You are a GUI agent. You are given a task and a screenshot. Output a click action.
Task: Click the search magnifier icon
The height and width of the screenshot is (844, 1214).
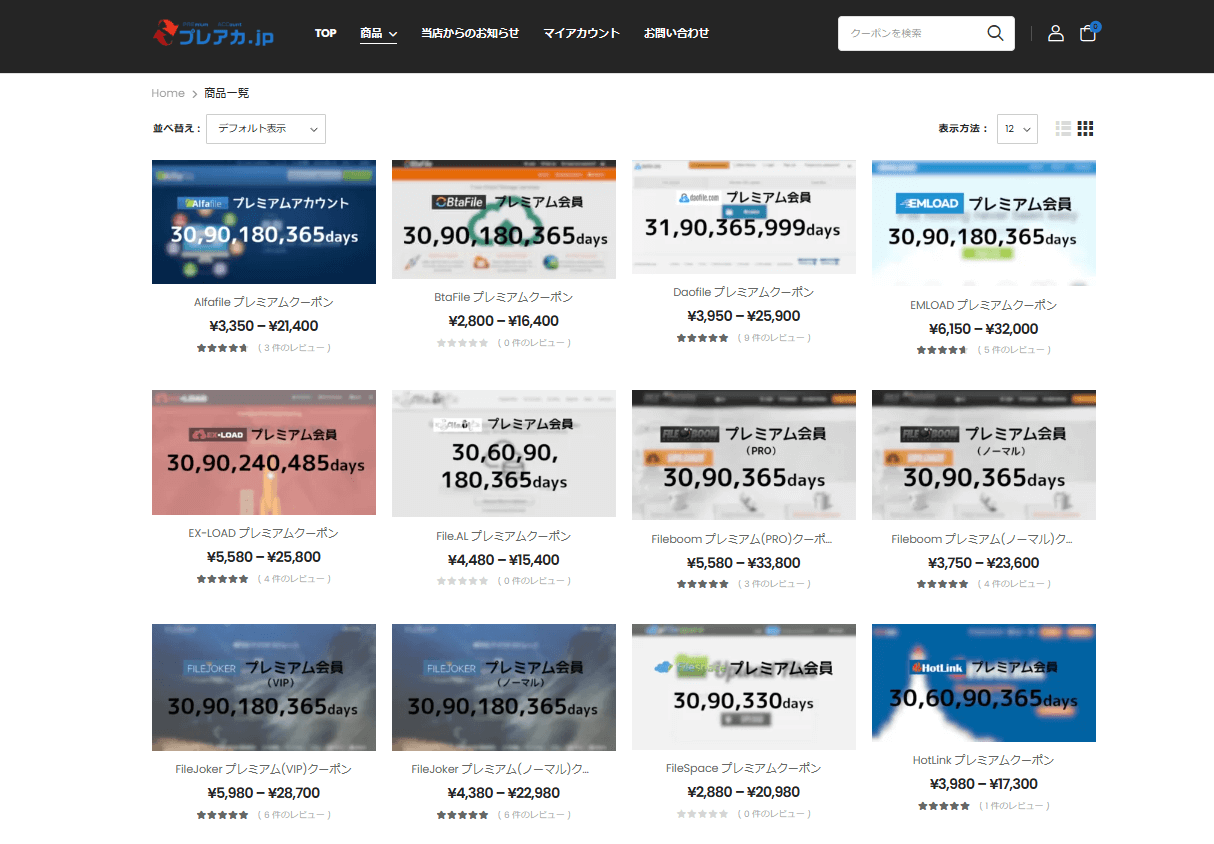pos(994,33)
